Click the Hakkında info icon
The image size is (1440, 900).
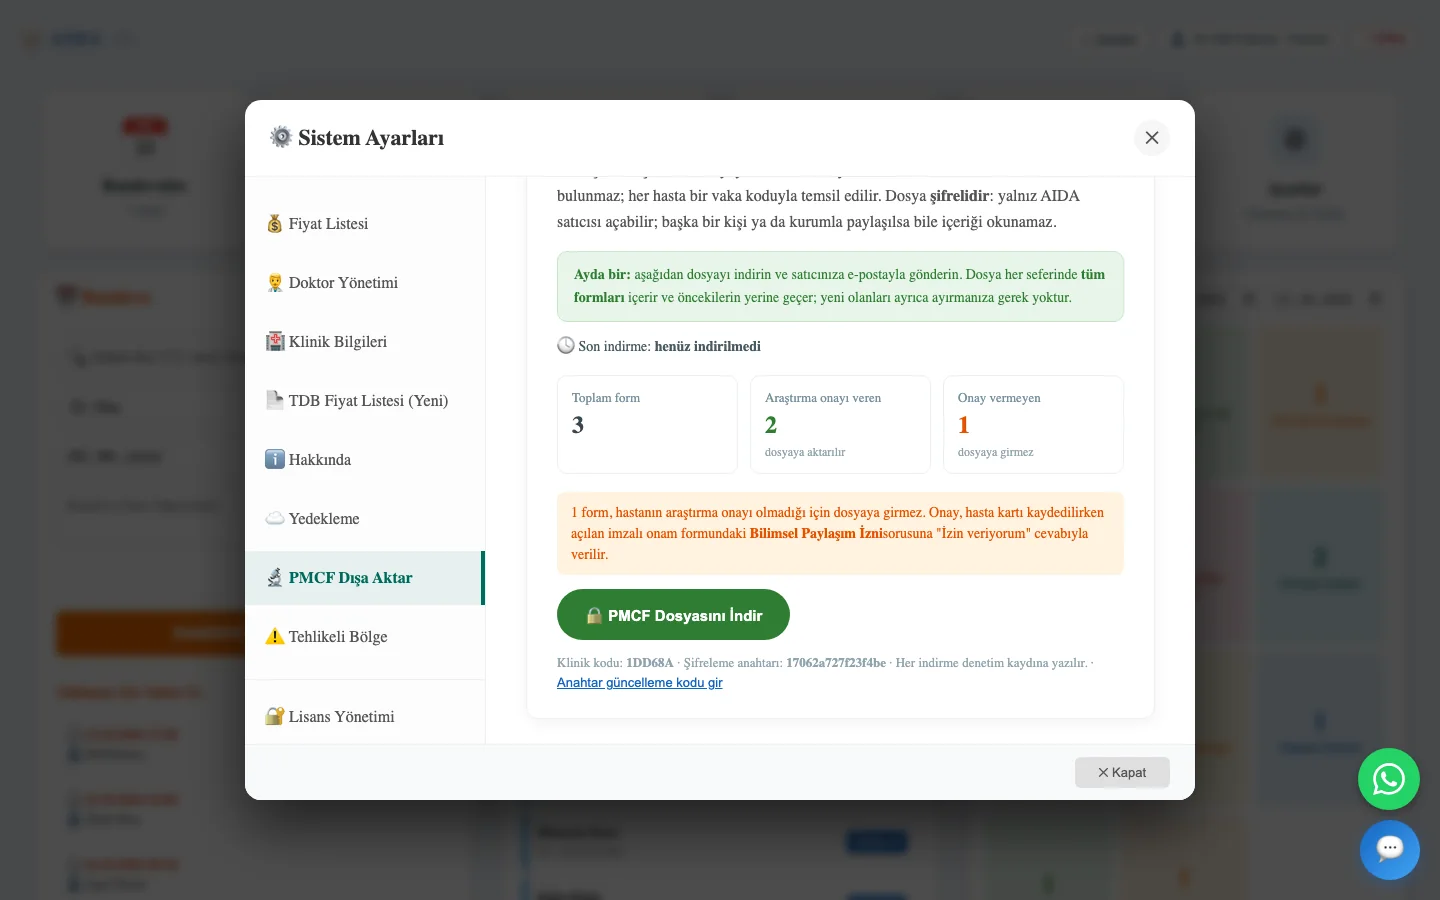275,460
